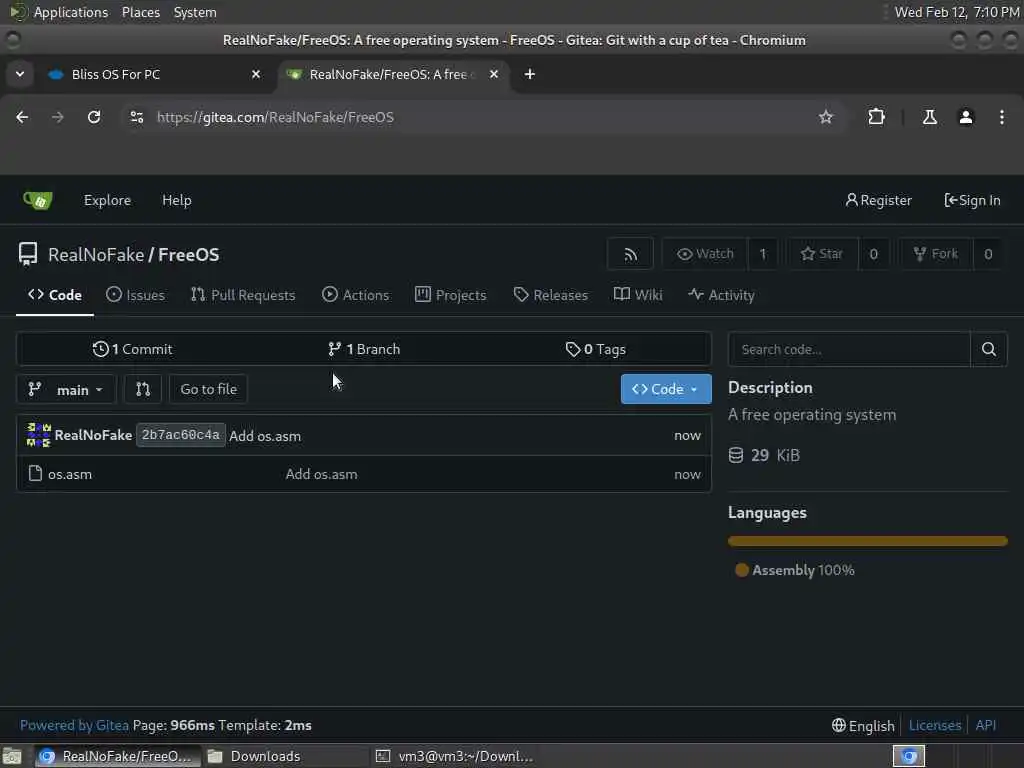This screenshot has width=1024, height=768.
Task: Open the API footer link
Action: [985, 726]
